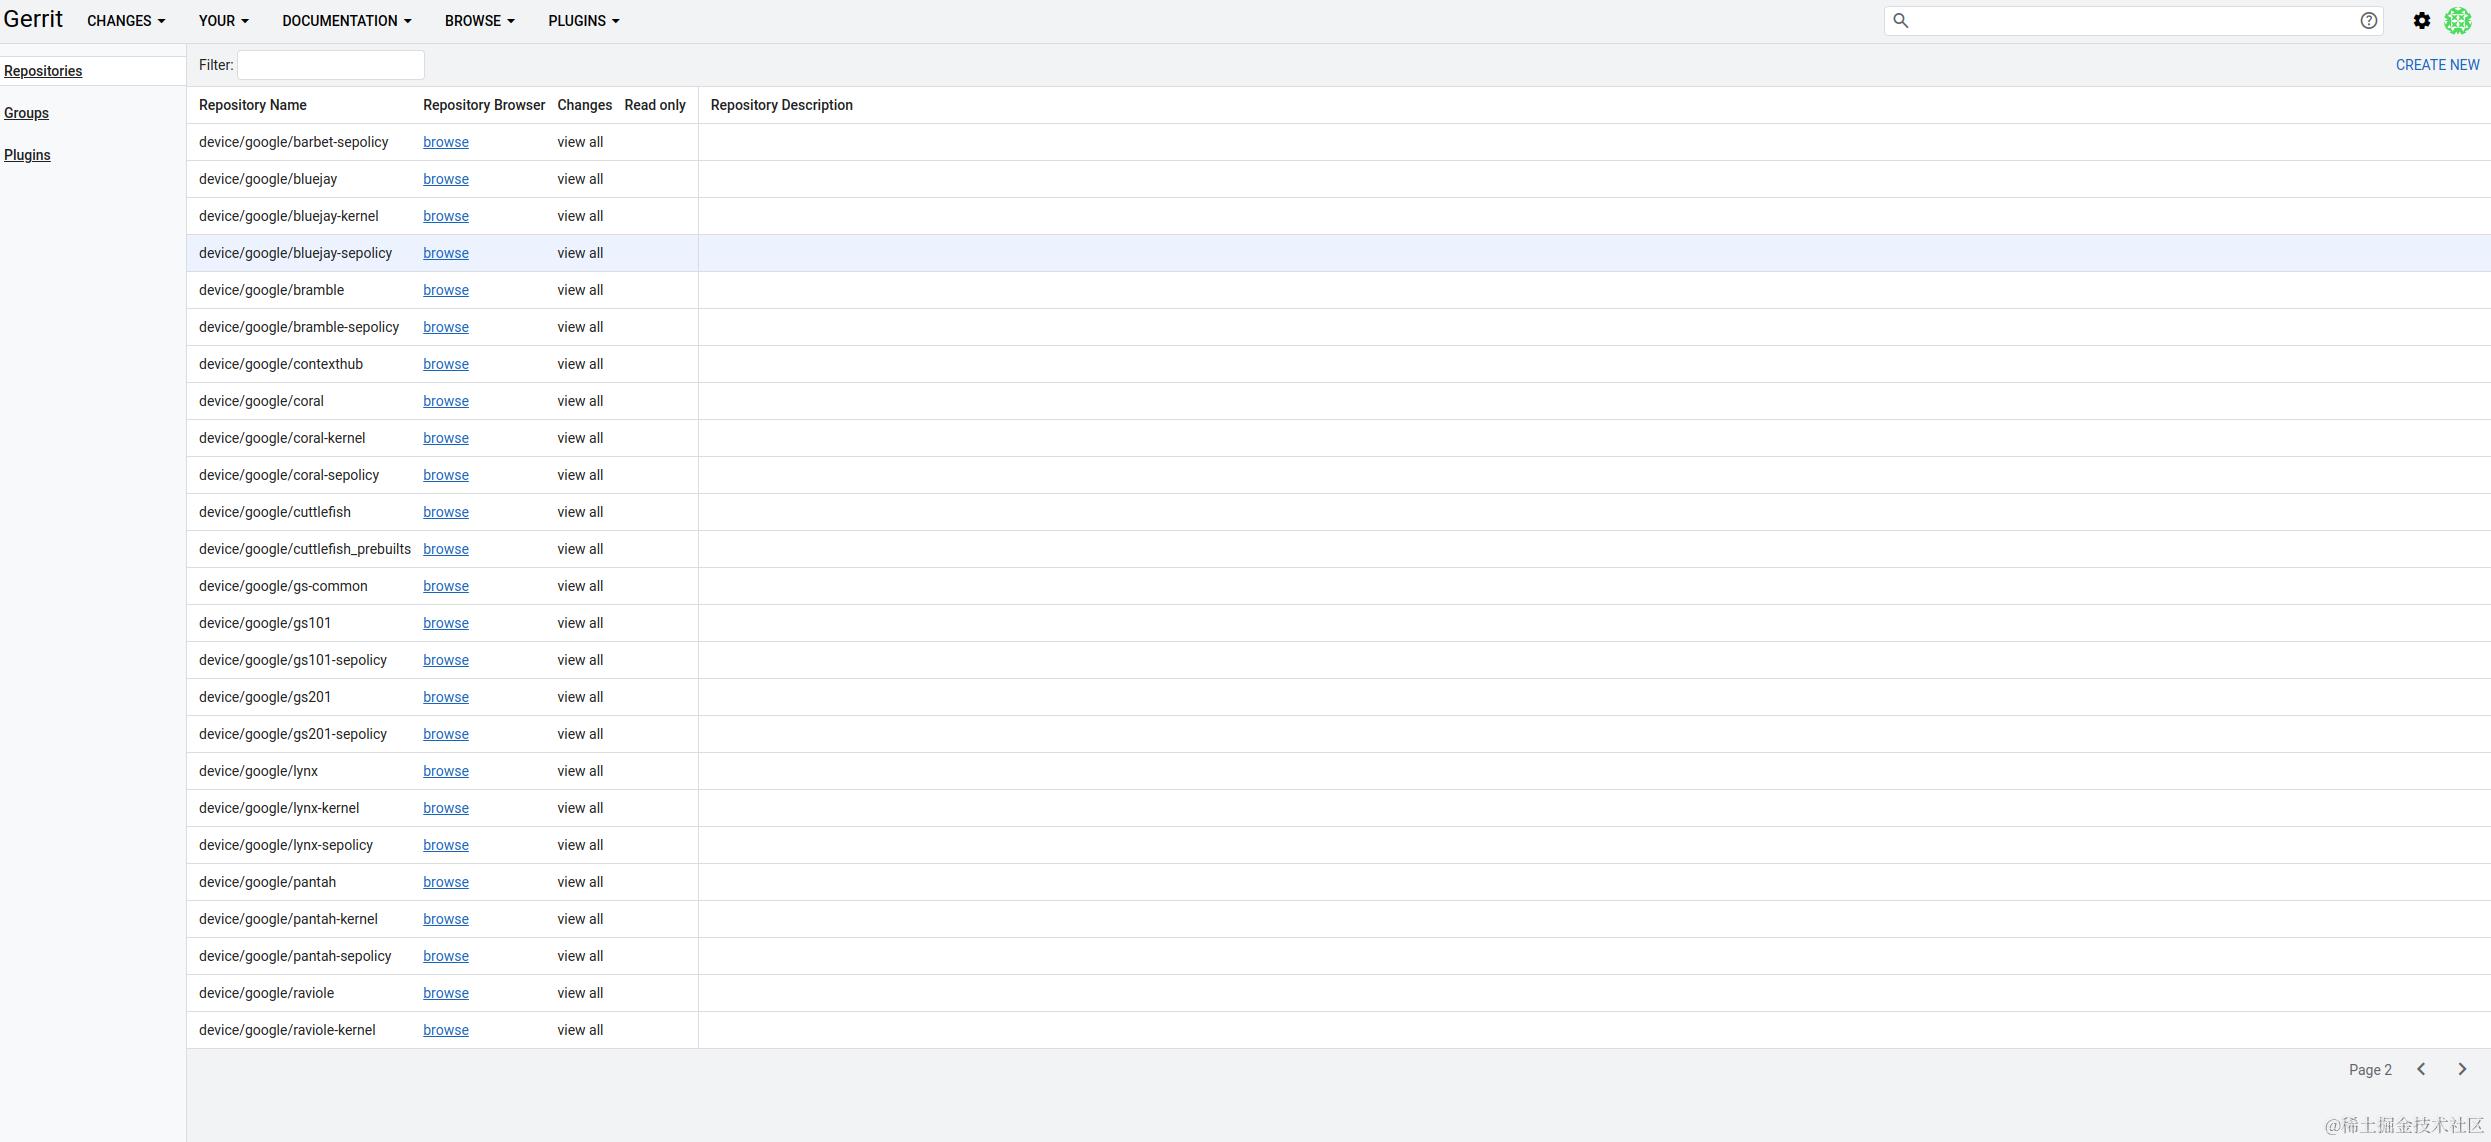The height and width of the screenshot is (1142, 2491).
Task: Open the PLUGINS menu
Action: 583,20
